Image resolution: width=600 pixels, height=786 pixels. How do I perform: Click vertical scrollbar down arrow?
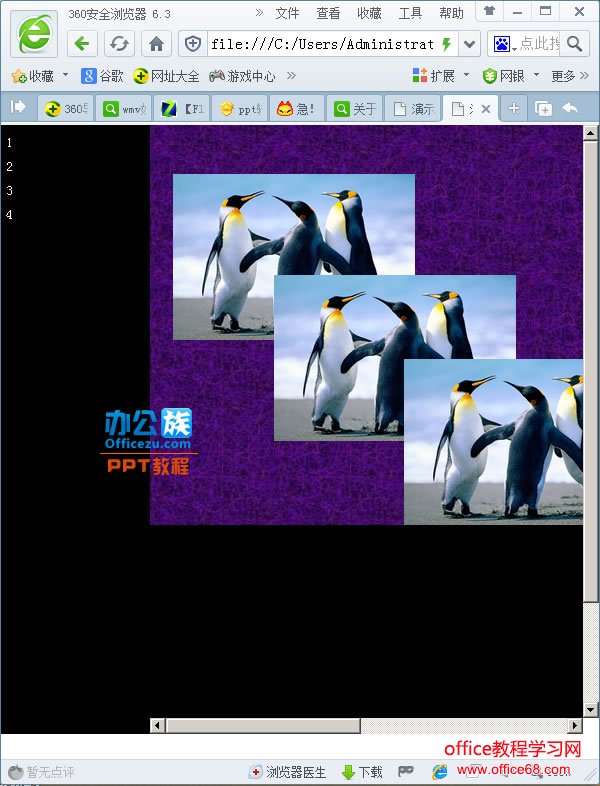pyautogui.click(x=590, y=710)
